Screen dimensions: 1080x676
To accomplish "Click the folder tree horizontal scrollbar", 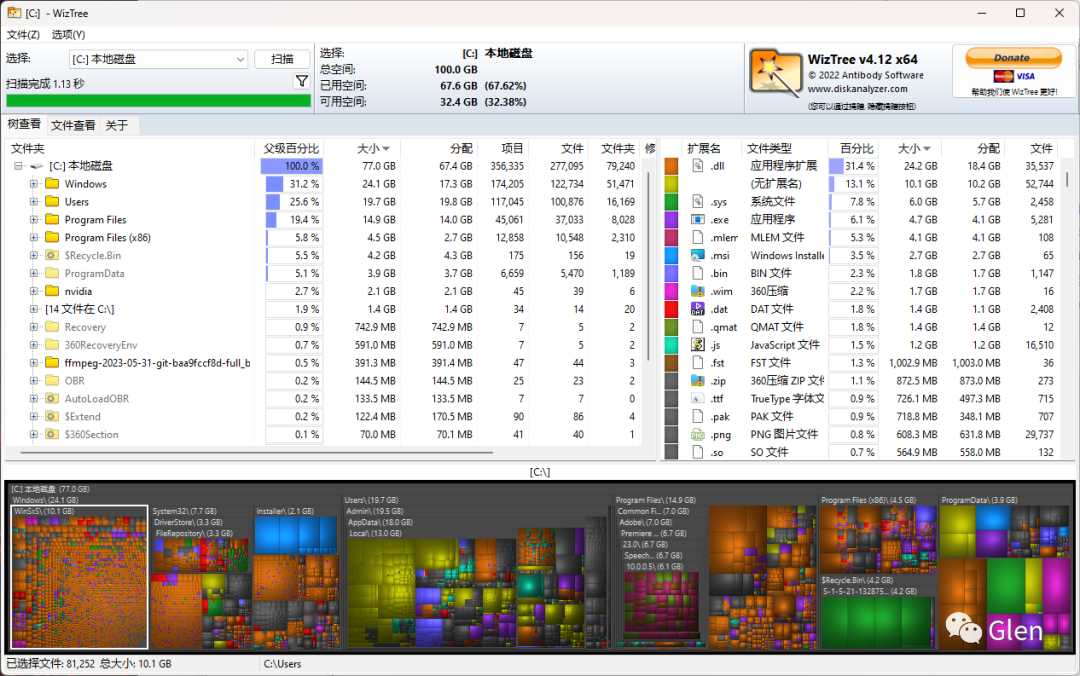I will click(x=256, y=453).
